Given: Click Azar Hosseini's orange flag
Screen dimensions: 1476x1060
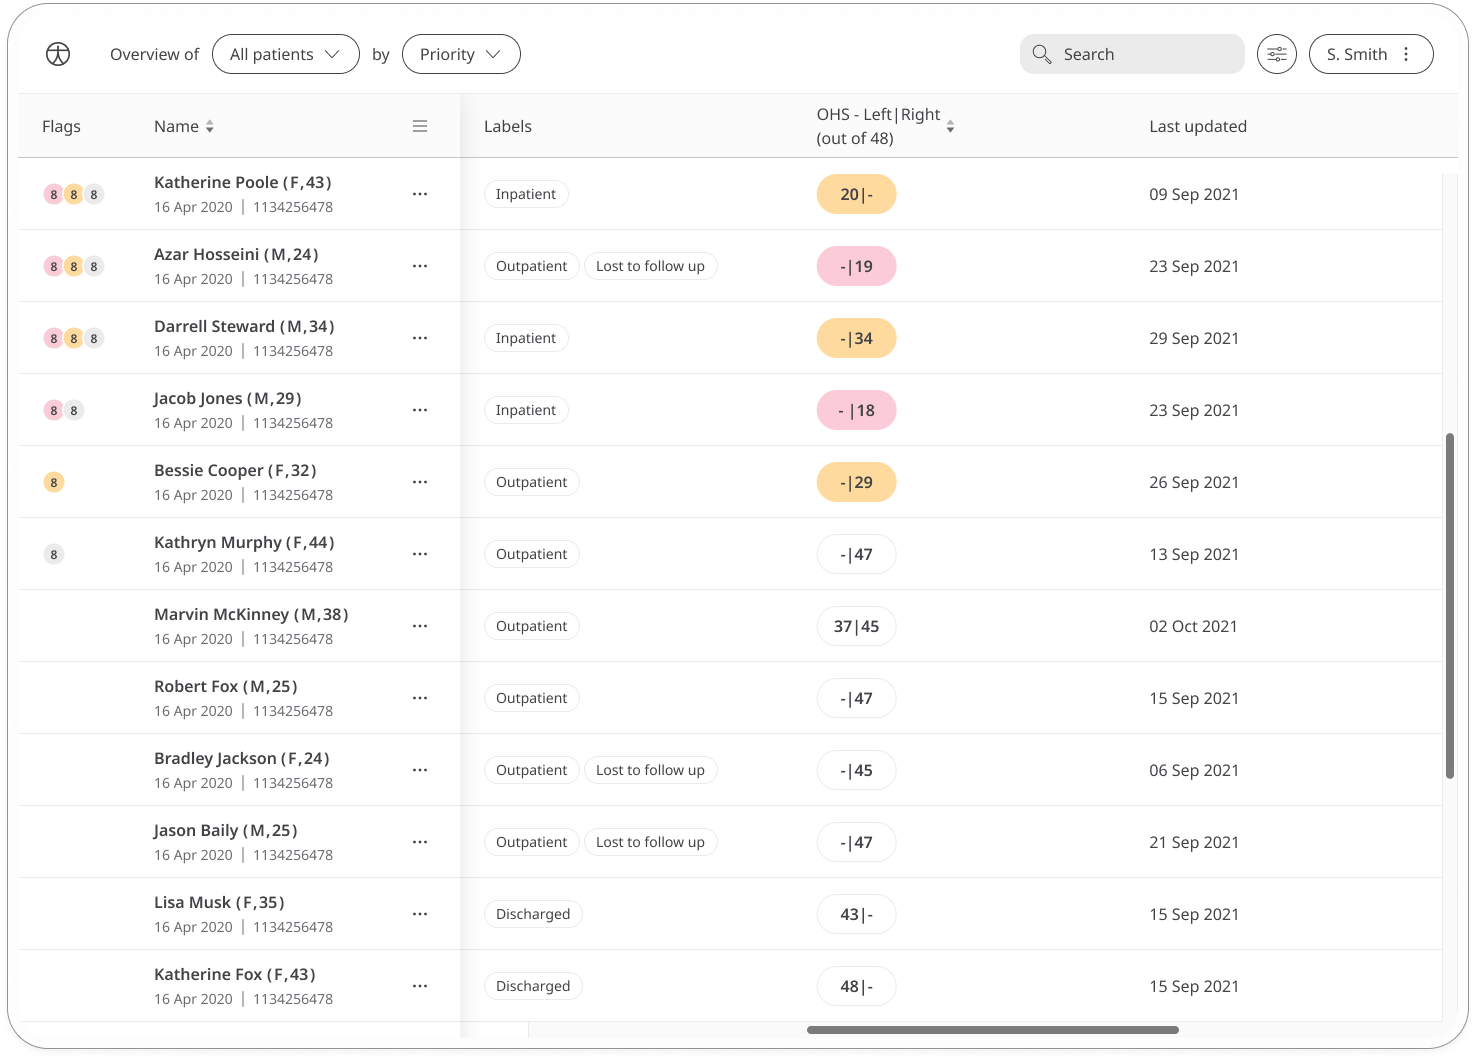Looking at the screenshot, I should pyautogui.click(x=74, y=266).
